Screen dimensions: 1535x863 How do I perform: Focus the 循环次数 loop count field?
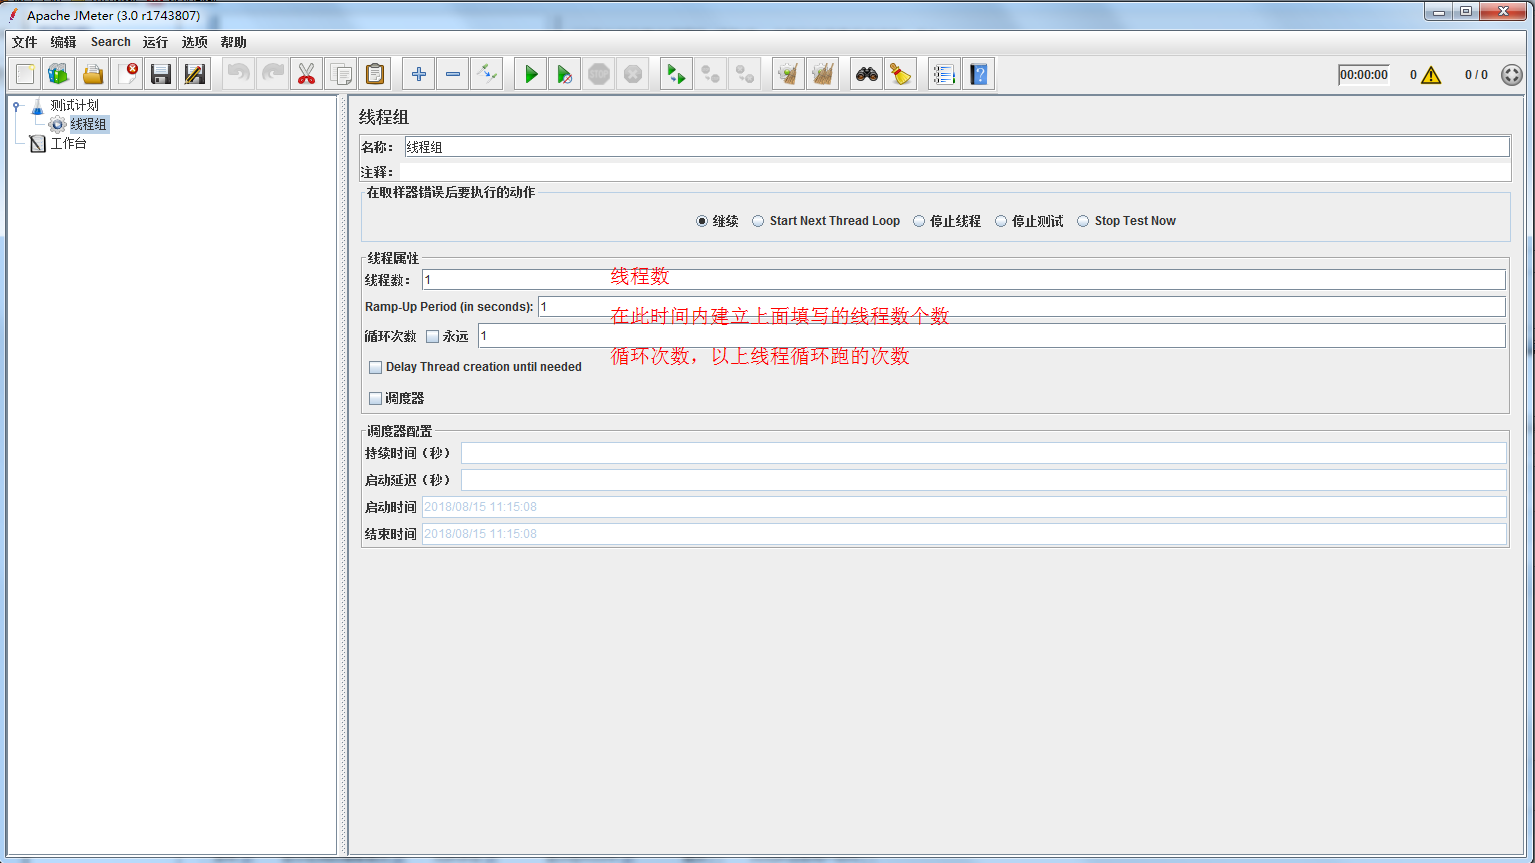[992, 336]
